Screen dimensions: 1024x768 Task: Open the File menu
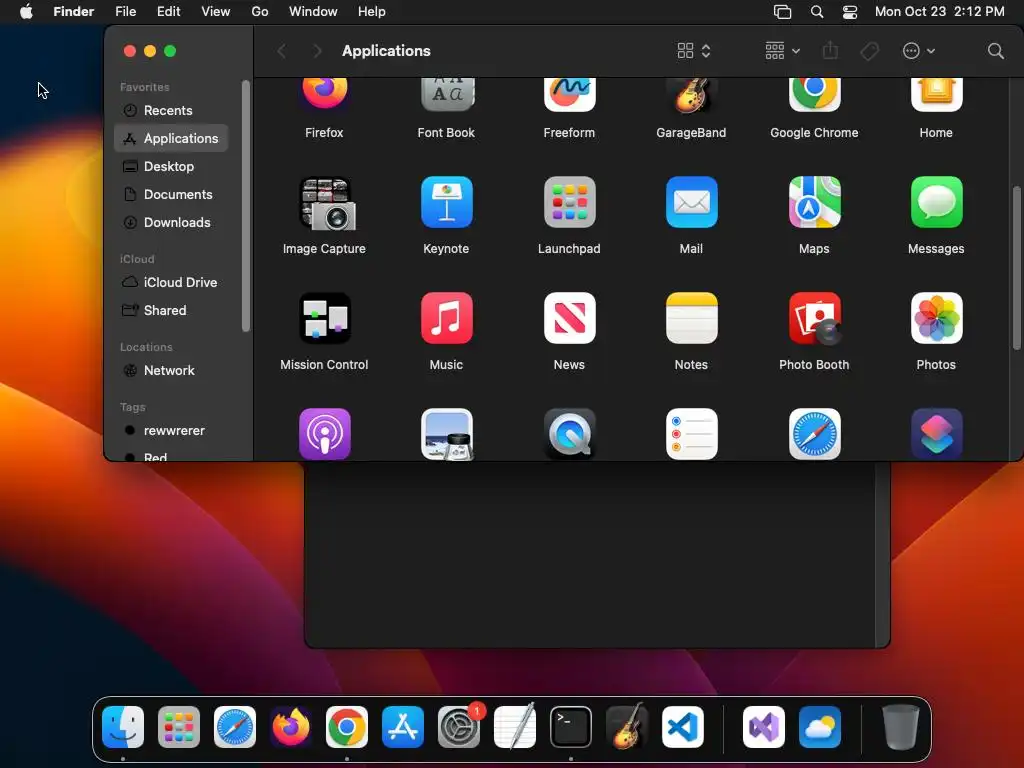tap(125, 12)
